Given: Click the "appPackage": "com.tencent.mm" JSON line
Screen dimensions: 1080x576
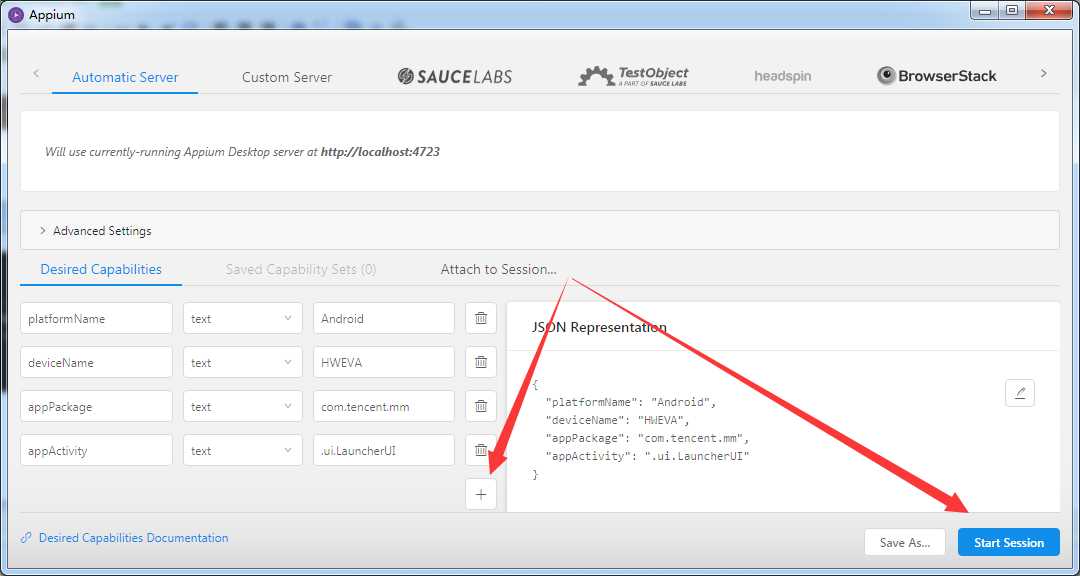Looking at the screenshot, I should pos(647,438).
